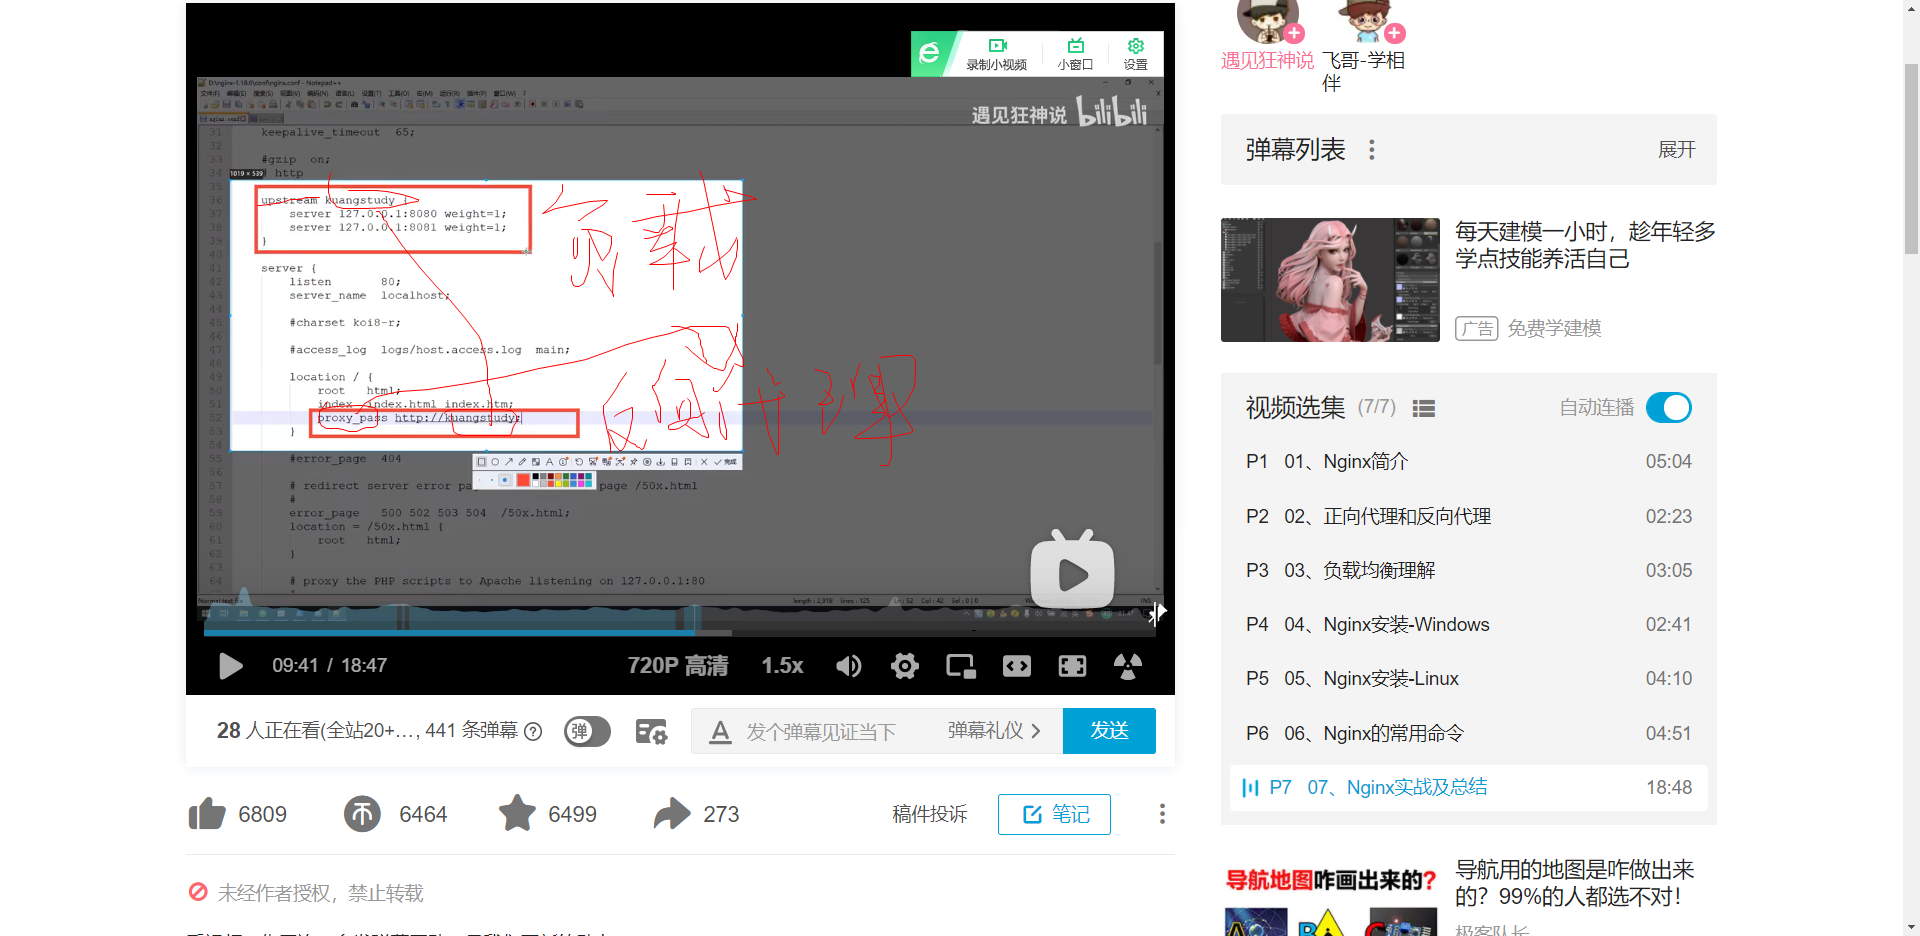Select P3 03、负载均衡理解 episode

coord(1468,570)
